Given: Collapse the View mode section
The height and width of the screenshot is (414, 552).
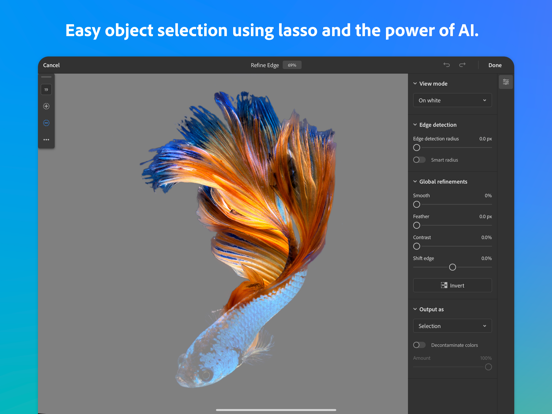Looking at the screenshot, I should click(415, 83).
